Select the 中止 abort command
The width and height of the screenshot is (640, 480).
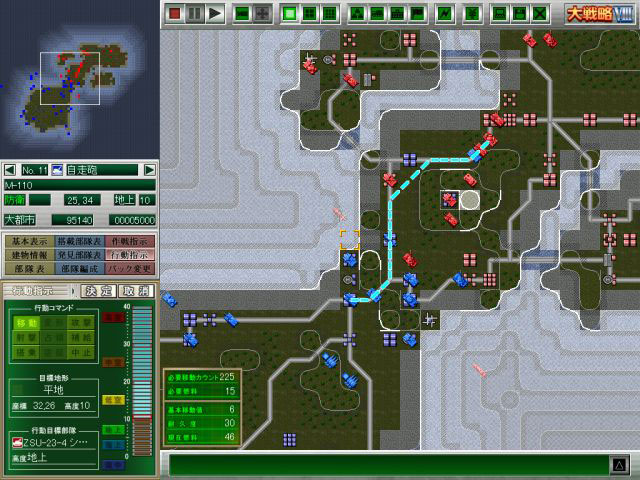click(82, 352)
